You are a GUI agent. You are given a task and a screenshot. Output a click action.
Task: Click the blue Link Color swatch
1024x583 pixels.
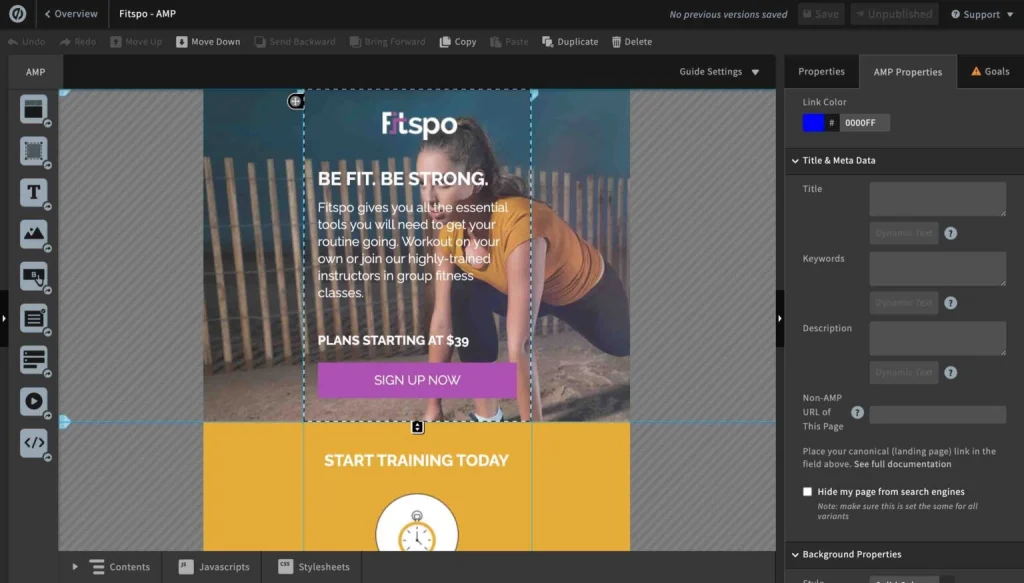coord(814,123)
